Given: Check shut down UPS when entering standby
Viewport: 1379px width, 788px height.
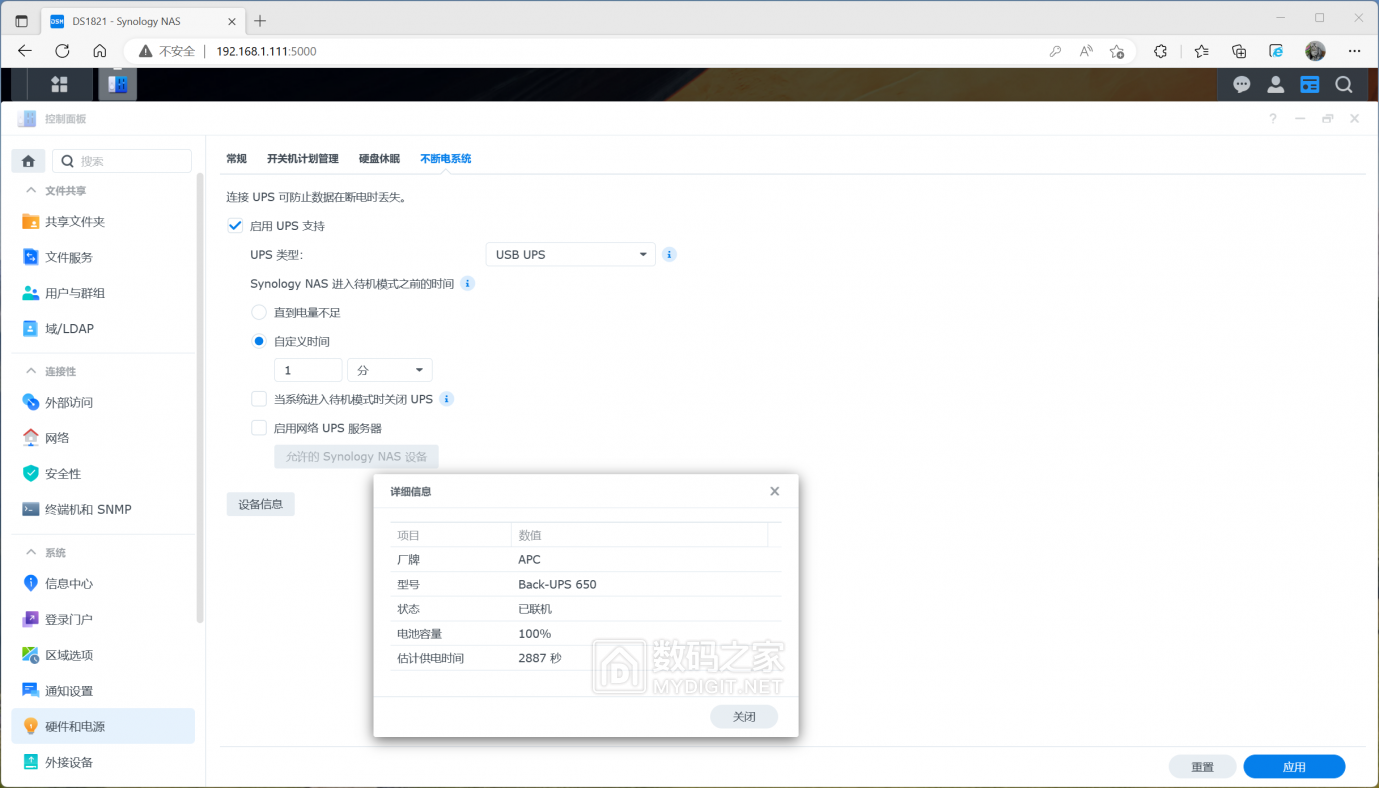Looking at the screenshot, I should coord(259,399).
